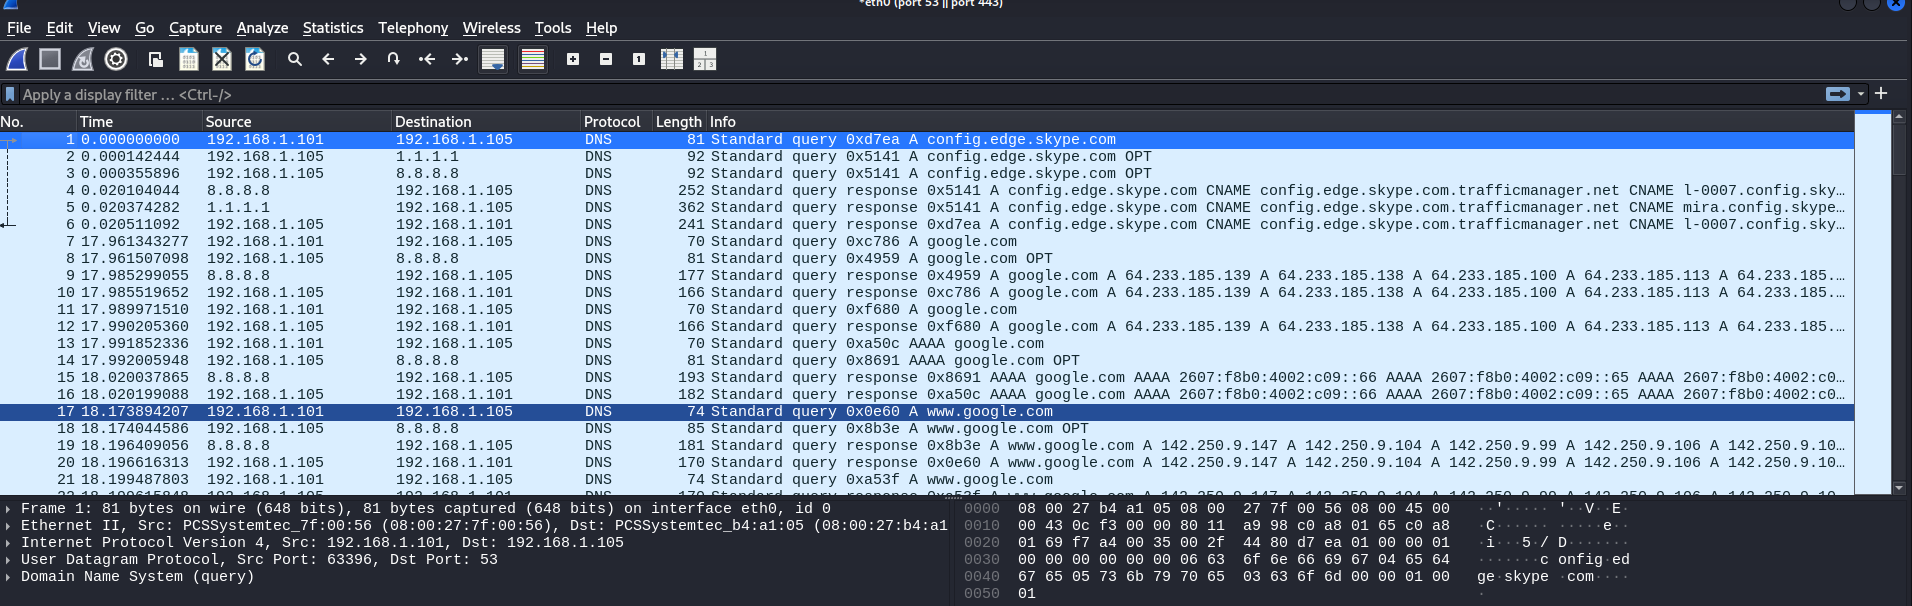Image resolution: width=1912 pixels, height=606 pixels.
Task: Select packet 17 querying www.google.com
Action: pyautogui.click(x=927, y=412)
